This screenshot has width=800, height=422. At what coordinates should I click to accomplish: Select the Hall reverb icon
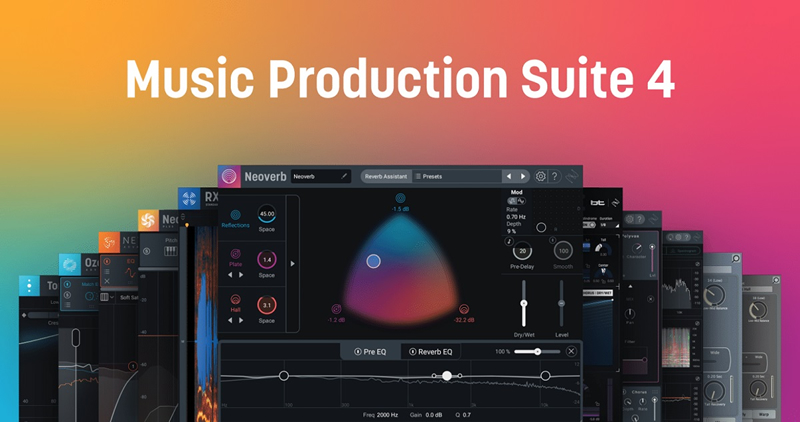[235, 300]
